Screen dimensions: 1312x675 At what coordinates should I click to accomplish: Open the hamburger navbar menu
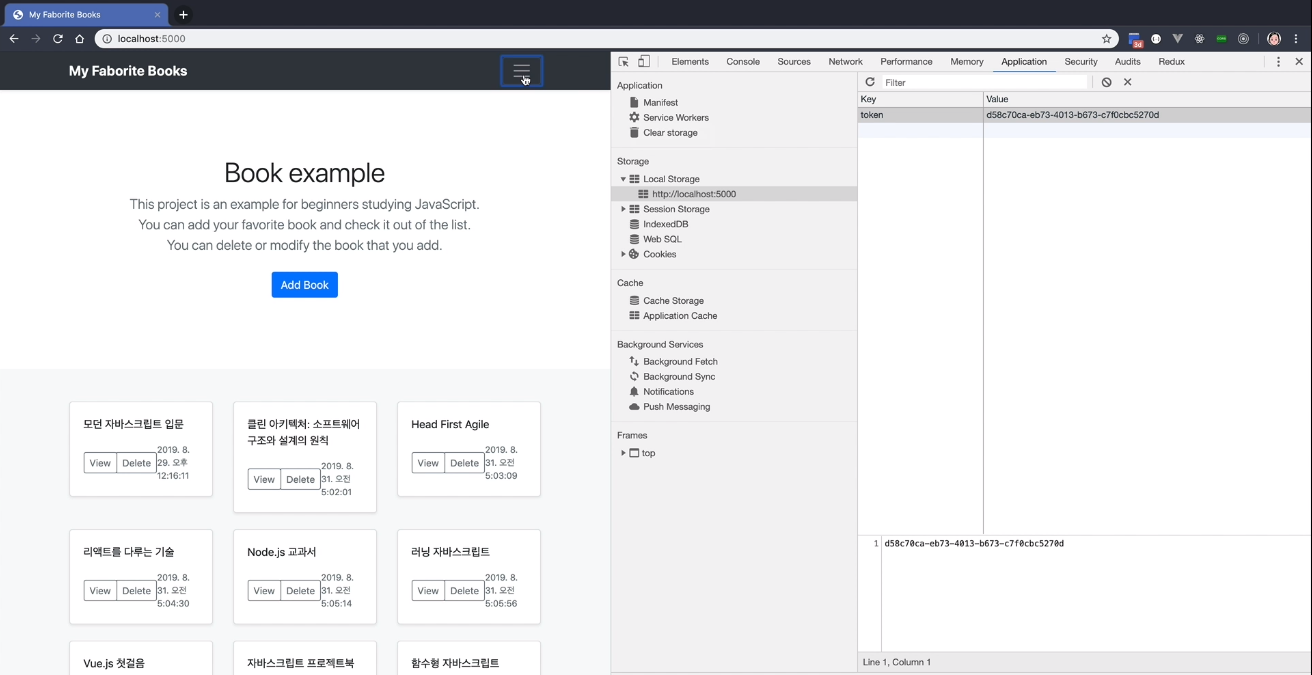tap(521, 71)
